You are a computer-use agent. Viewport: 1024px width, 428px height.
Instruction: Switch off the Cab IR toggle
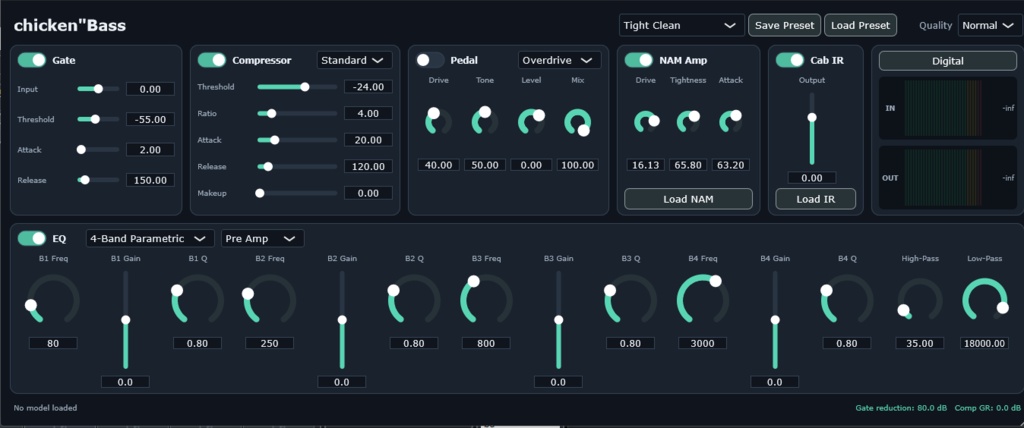pos(790,60)
